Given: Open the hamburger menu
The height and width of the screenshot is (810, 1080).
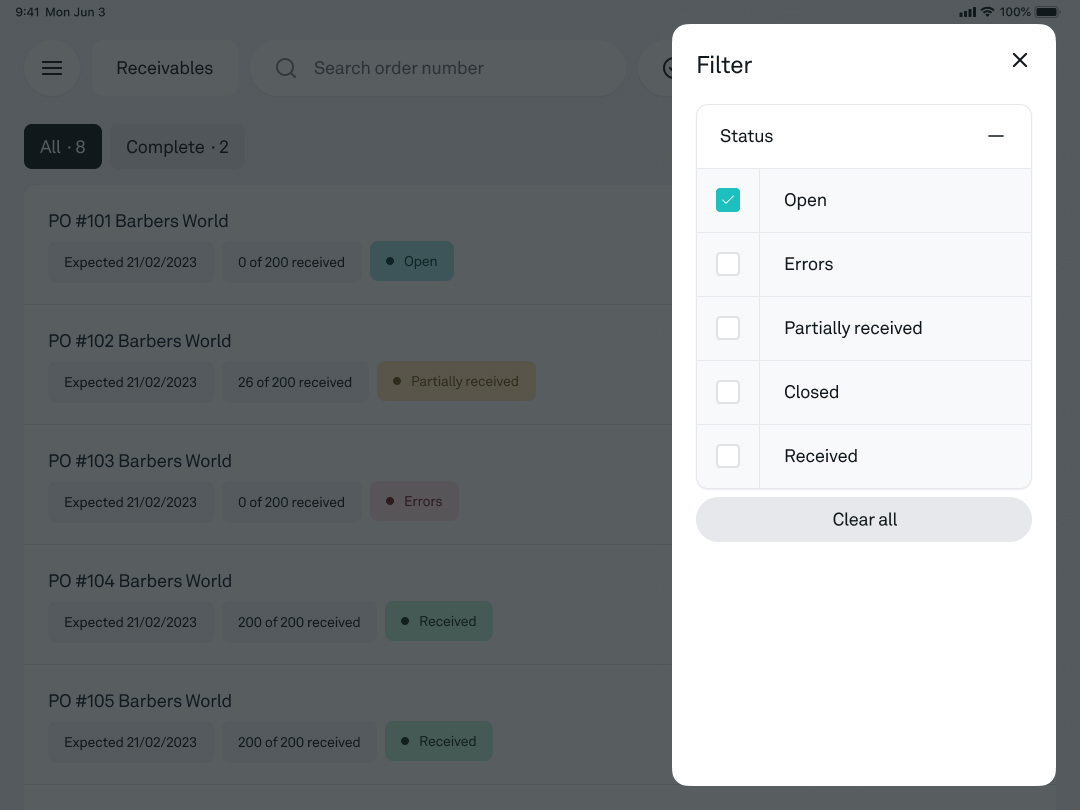Looking at the screenshot, I should click(x=52, y=68).
